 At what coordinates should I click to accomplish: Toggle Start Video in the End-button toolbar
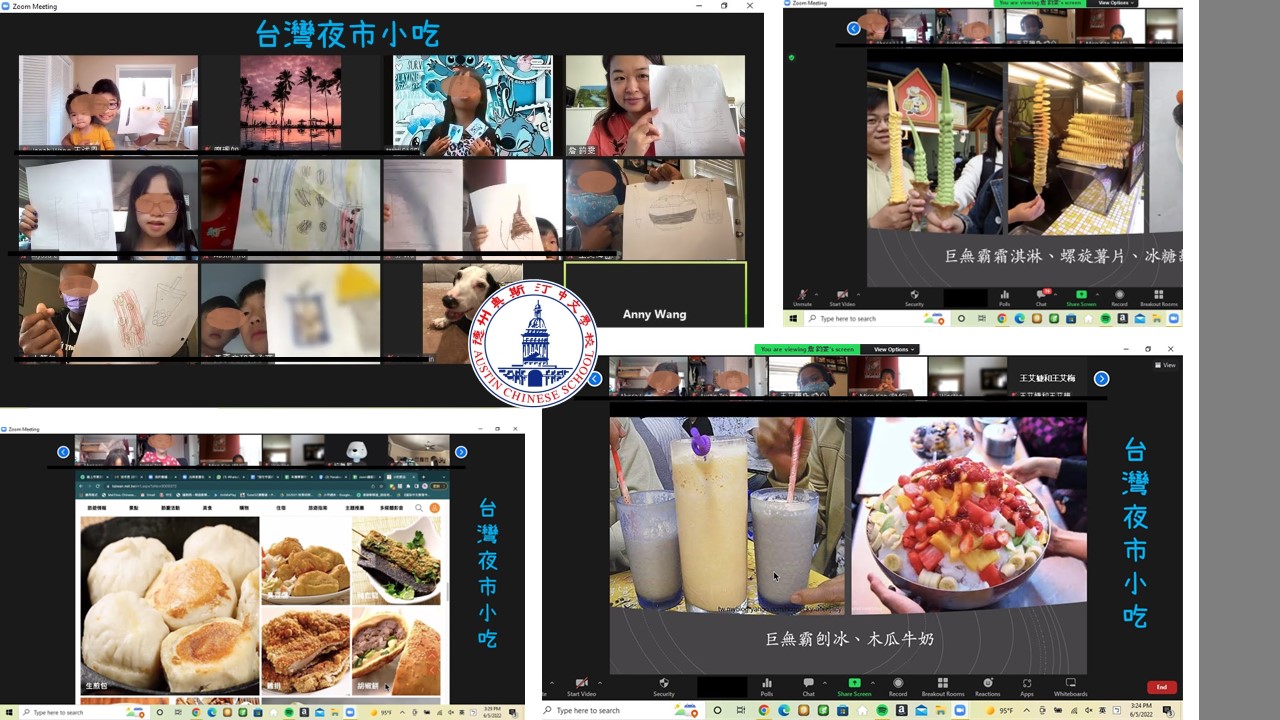point(581,686)
